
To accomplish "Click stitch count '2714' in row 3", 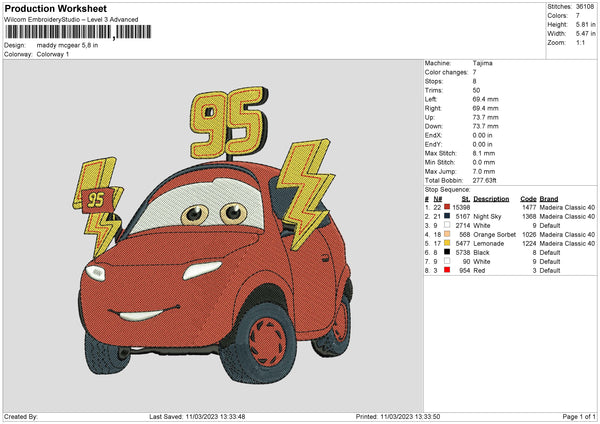I will point(463,225).
